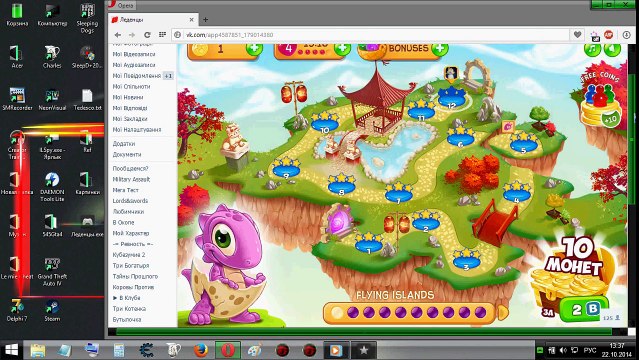Open the Мої Відеозаписи link

134,54
